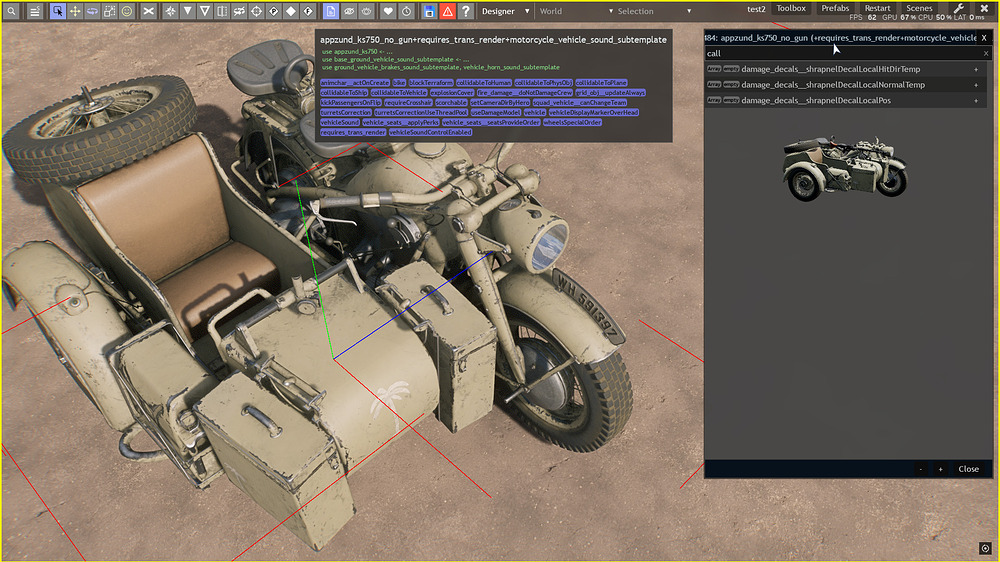This screenshot has width=1000, height=562.
Task: Click the wheelsSpecialOrder tag
Action: click(572, 122)
